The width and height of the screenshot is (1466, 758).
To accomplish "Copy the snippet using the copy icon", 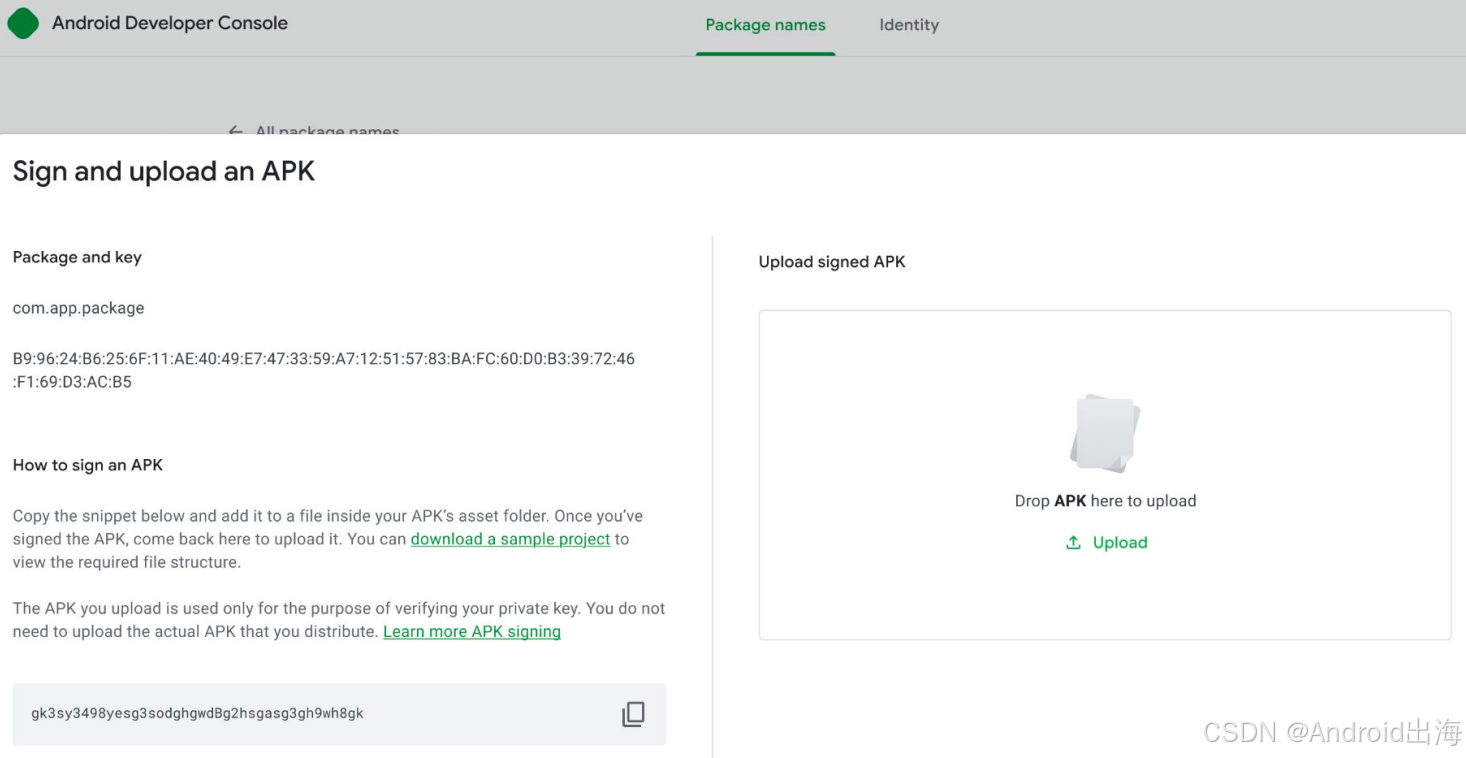I will coord(633,714).
